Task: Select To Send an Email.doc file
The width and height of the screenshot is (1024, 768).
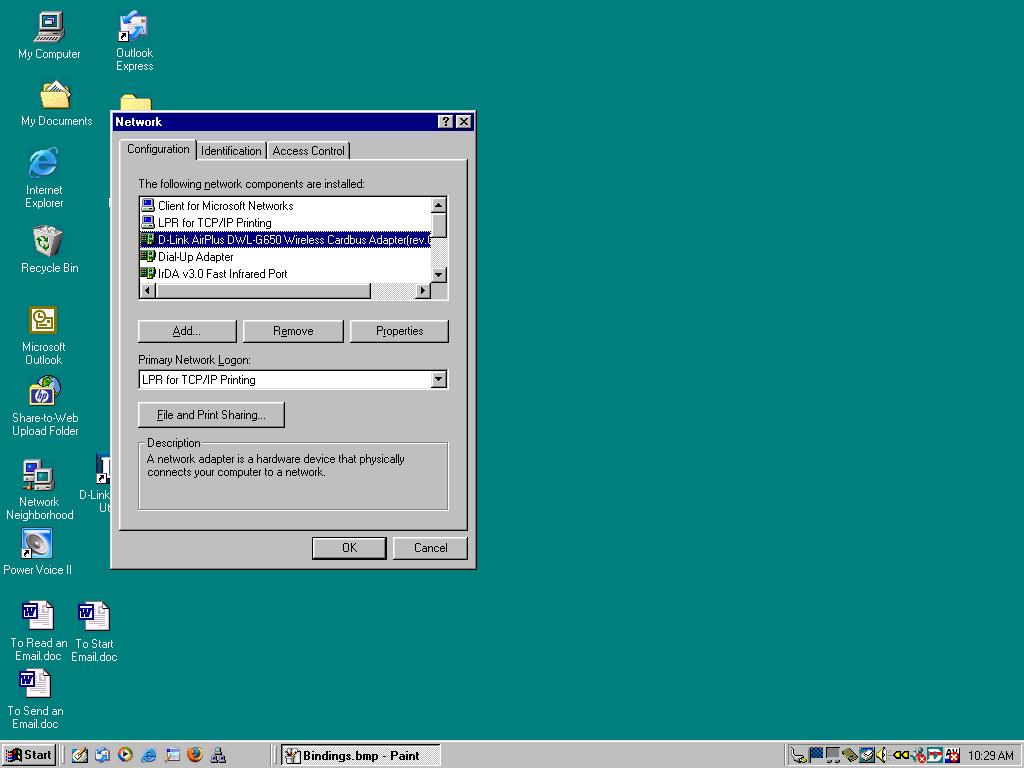Action: coord(35,699)
